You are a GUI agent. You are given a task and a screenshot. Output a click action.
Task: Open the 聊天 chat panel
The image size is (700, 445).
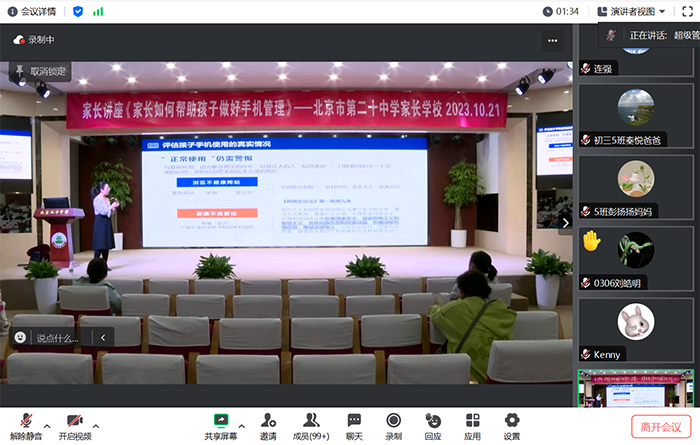pos(354,426)
